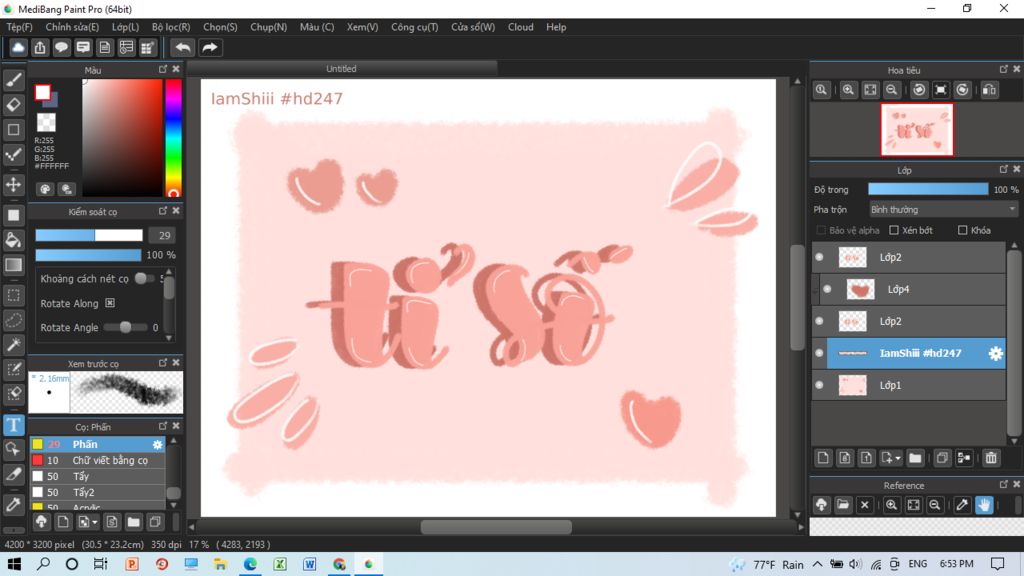
Task: Click the brush size value 29 field
Action: click(x=163, y=235)
